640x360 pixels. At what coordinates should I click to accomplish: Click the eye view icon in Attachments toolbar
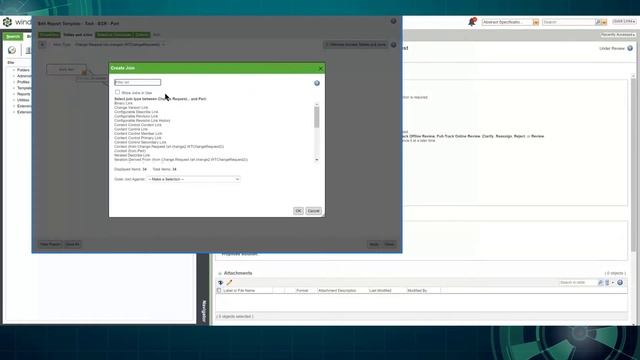(x=220, y=282)
